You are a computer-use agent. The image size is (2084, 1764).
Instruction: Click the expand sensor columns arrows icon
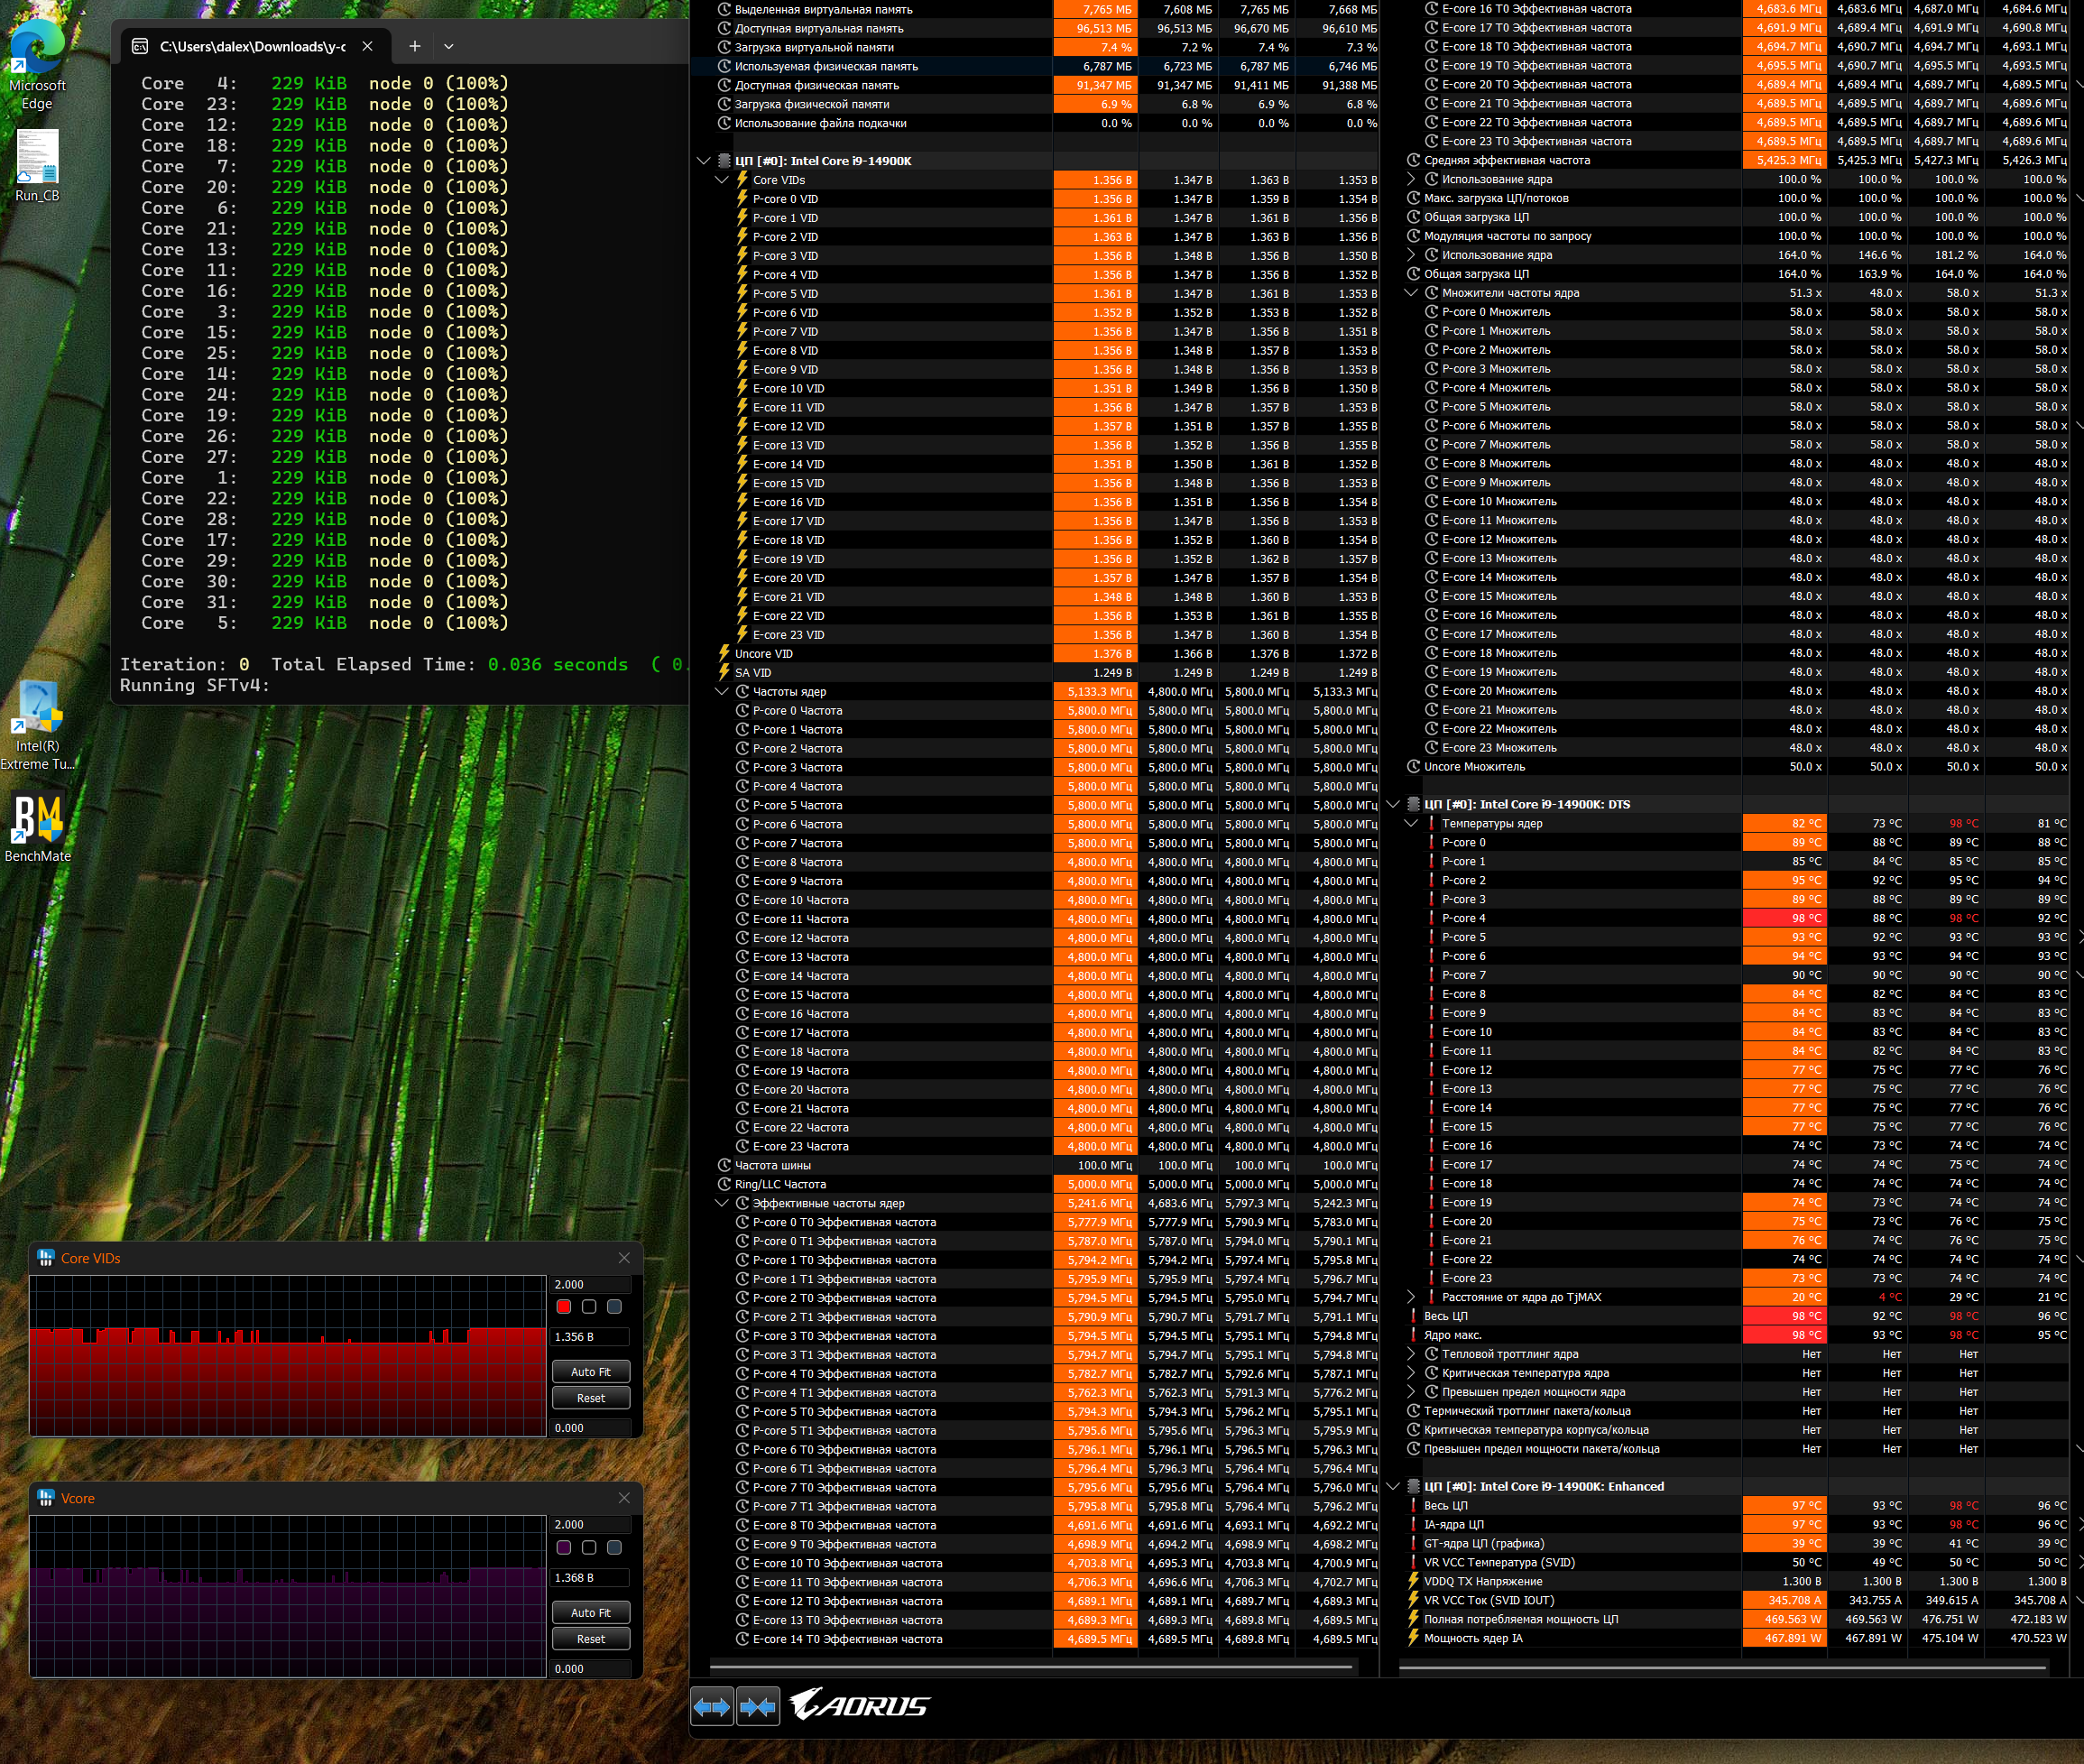pos(711,1706)
